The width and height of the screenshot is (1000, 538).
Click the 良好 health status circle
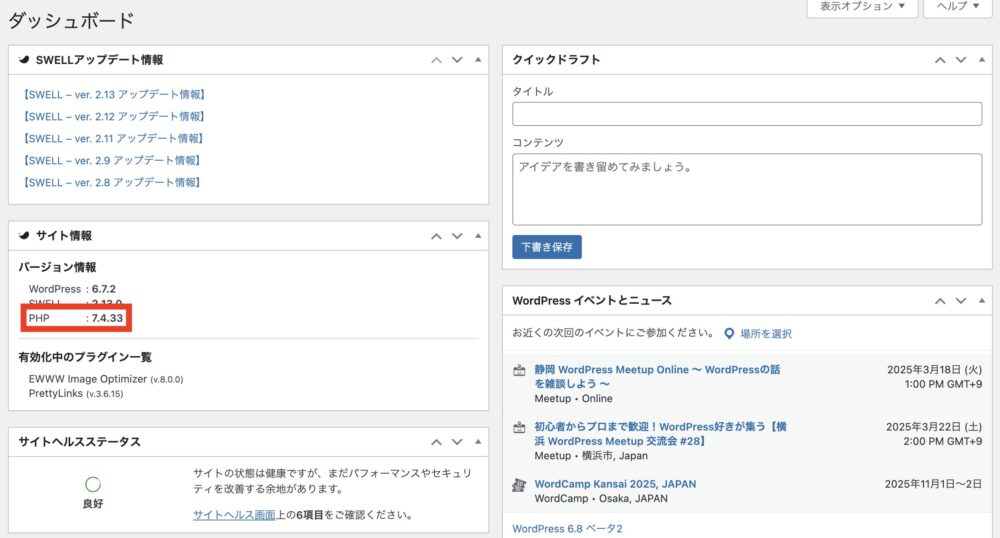pos(93,484)
